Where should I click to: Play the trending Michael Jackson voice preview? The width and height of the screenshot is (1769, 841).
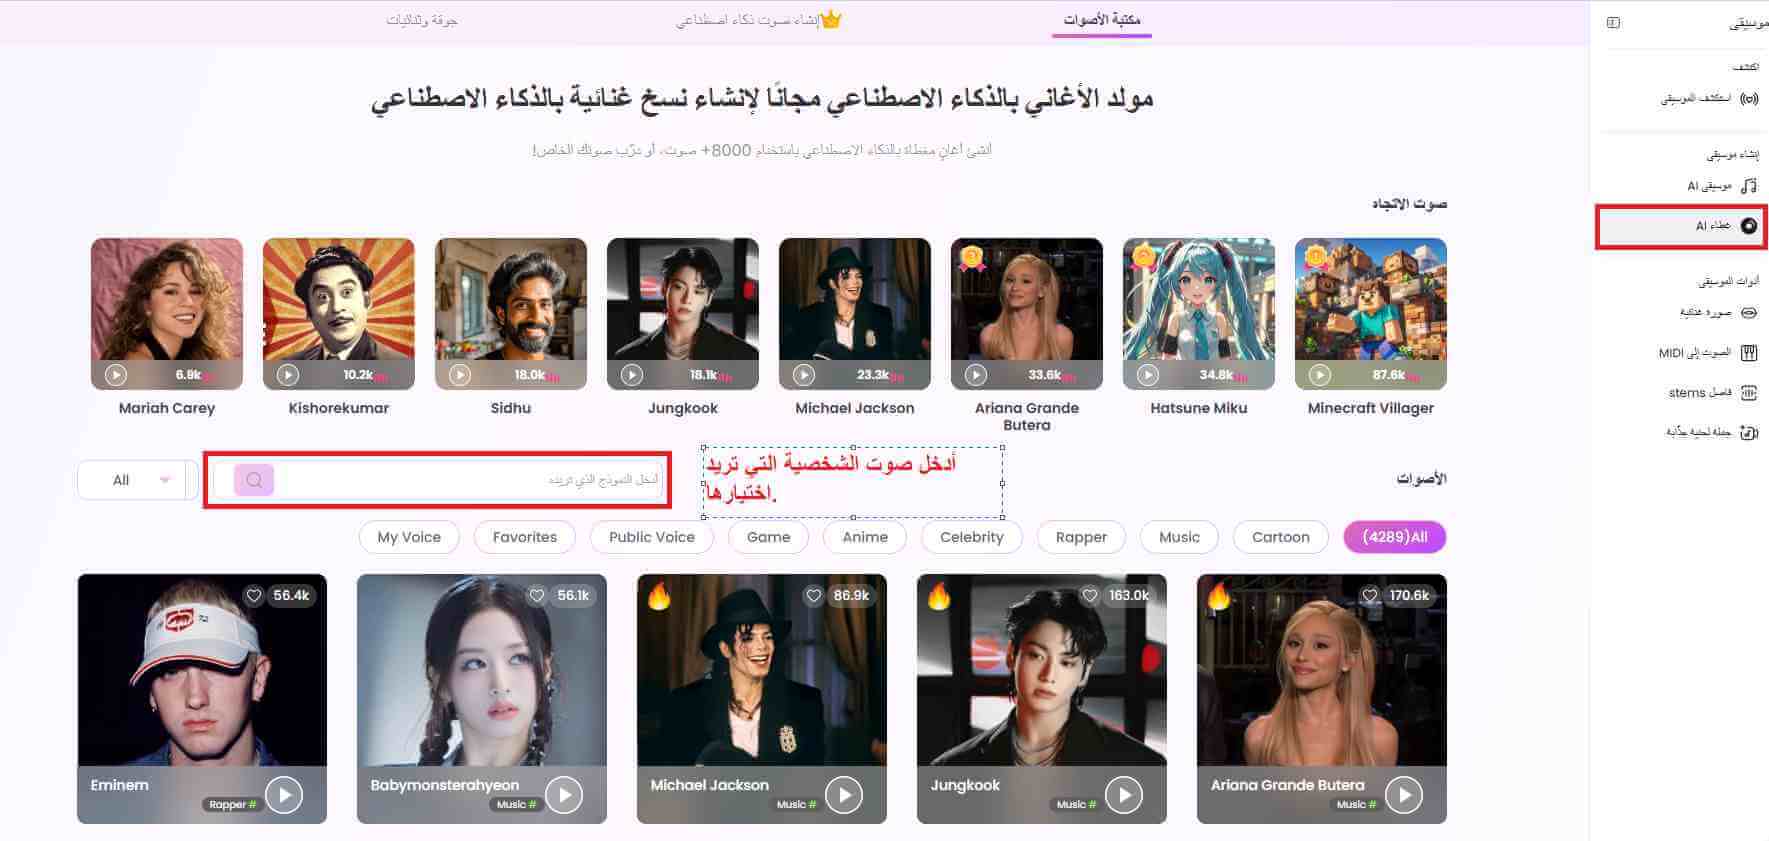tap(804, 375)
